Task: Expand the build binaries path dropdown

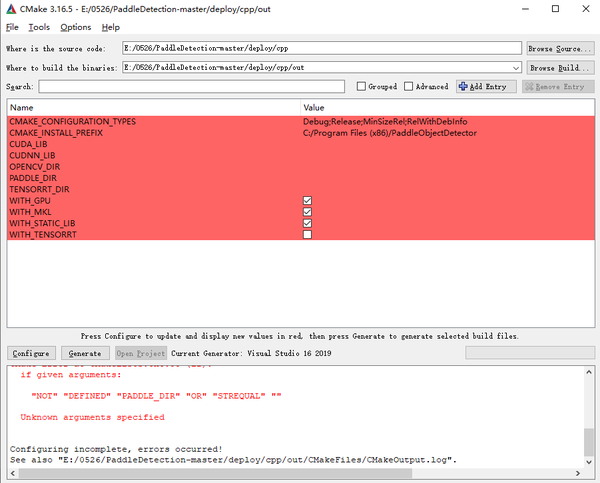Action: point(516,68)
